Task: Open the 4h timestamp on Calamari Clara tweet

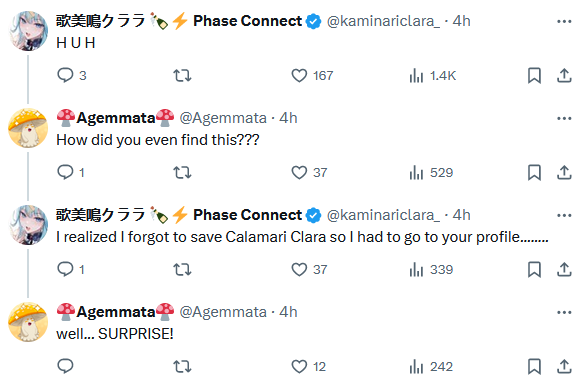Action: [461, 215]
